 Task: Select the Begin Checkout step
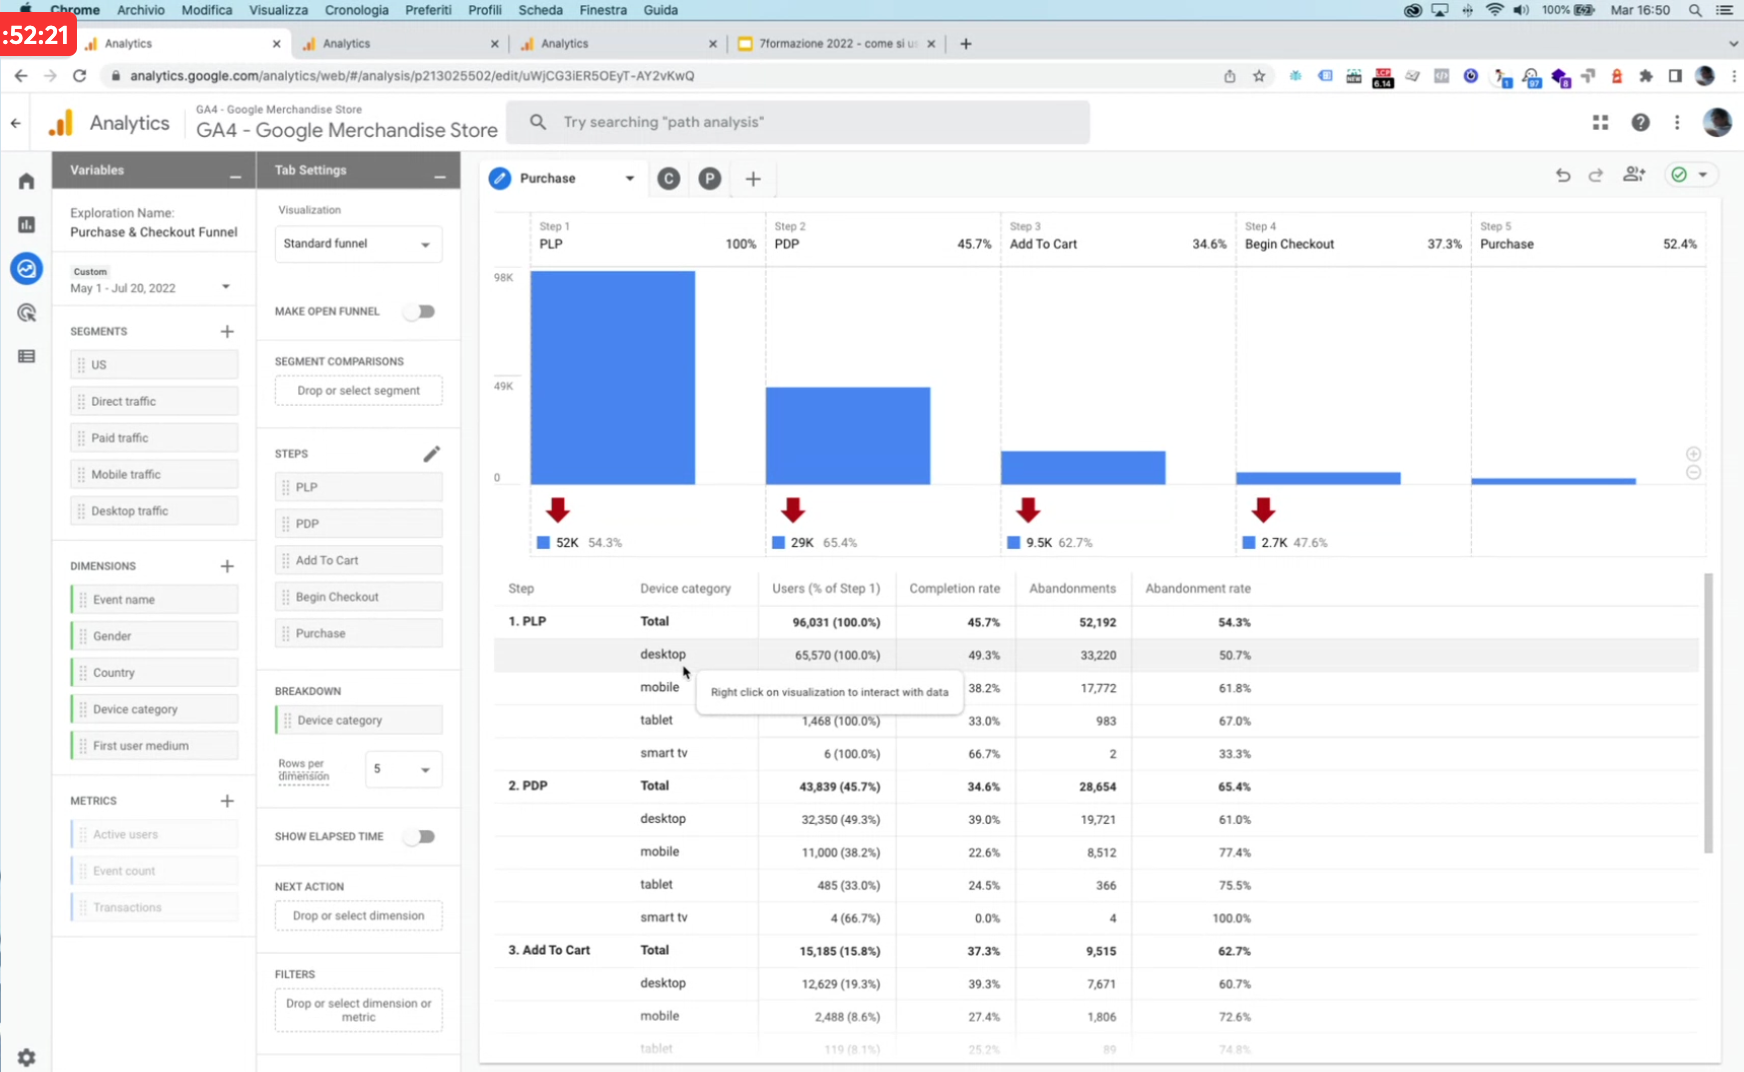(358, 597)
